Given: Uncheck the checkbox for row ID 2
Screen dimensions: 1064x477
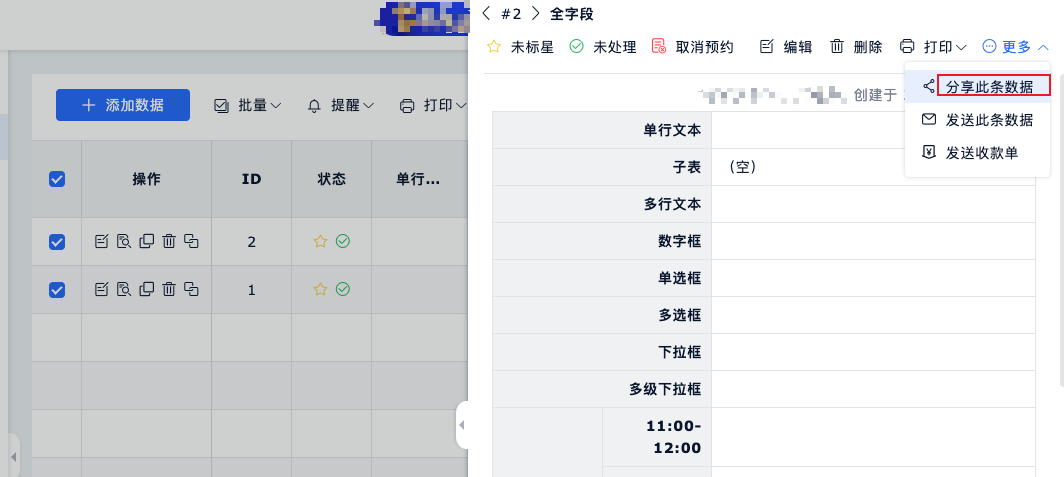Looking at the screenshot, I should (x=57, y=241).
